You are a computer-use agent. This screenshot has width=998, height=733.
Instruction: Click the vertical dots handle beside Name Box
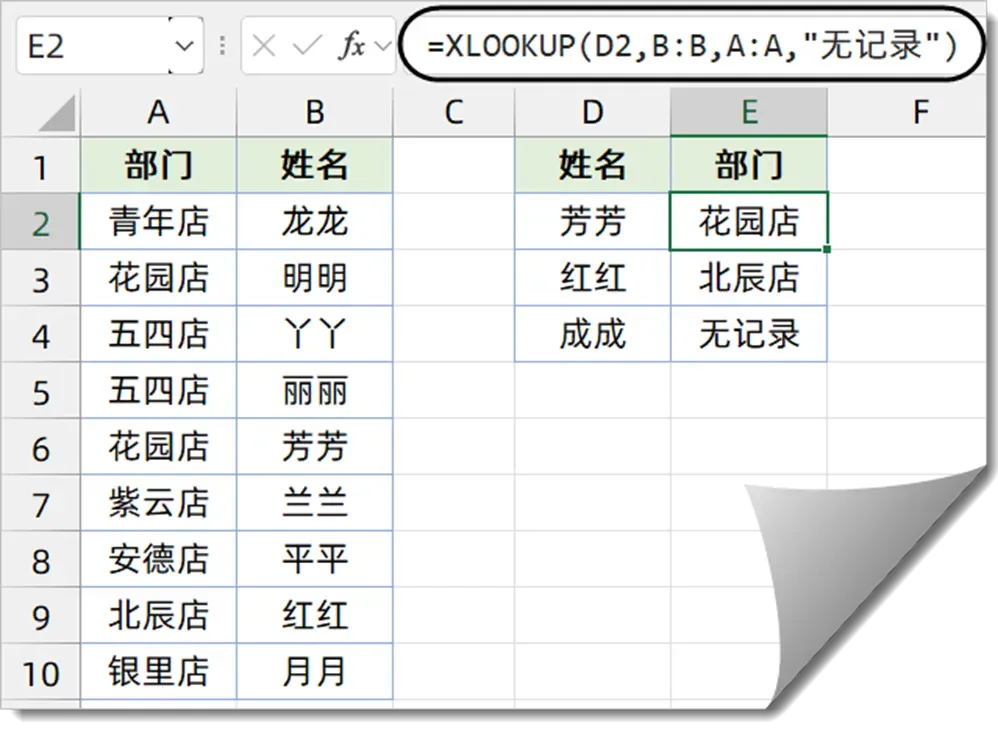[222, 46]
